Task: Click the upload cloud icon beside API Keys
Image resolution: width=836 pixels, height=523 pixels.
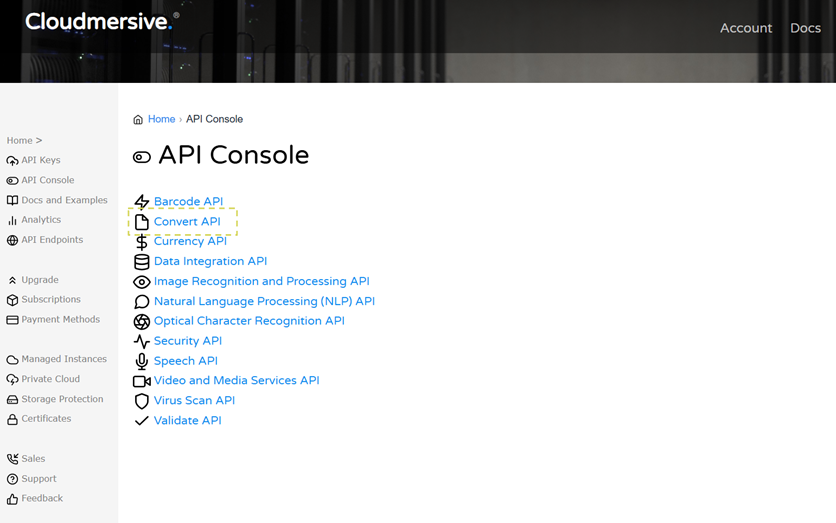Action: tap(12, 160)
